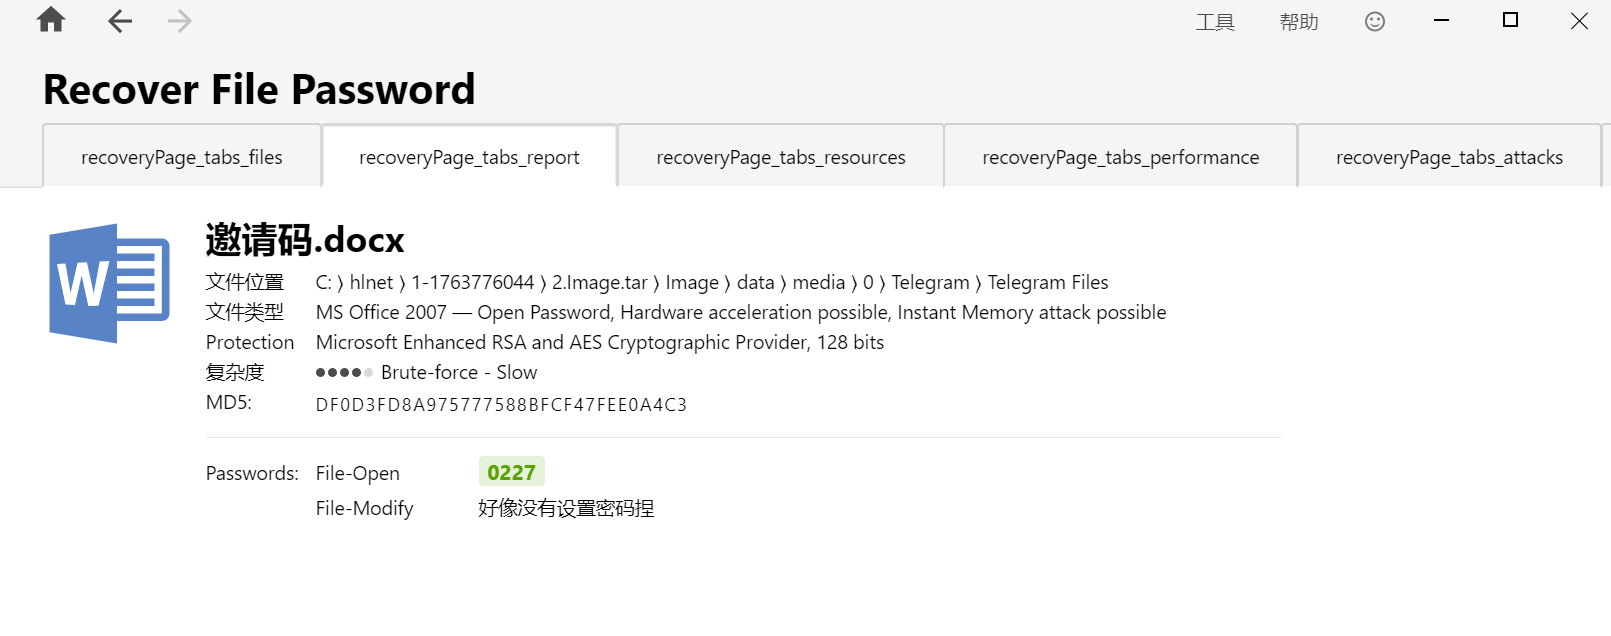This screenshot has height=636, width=1611.
Task: Click the Home icon
Action: click(51, 21)
